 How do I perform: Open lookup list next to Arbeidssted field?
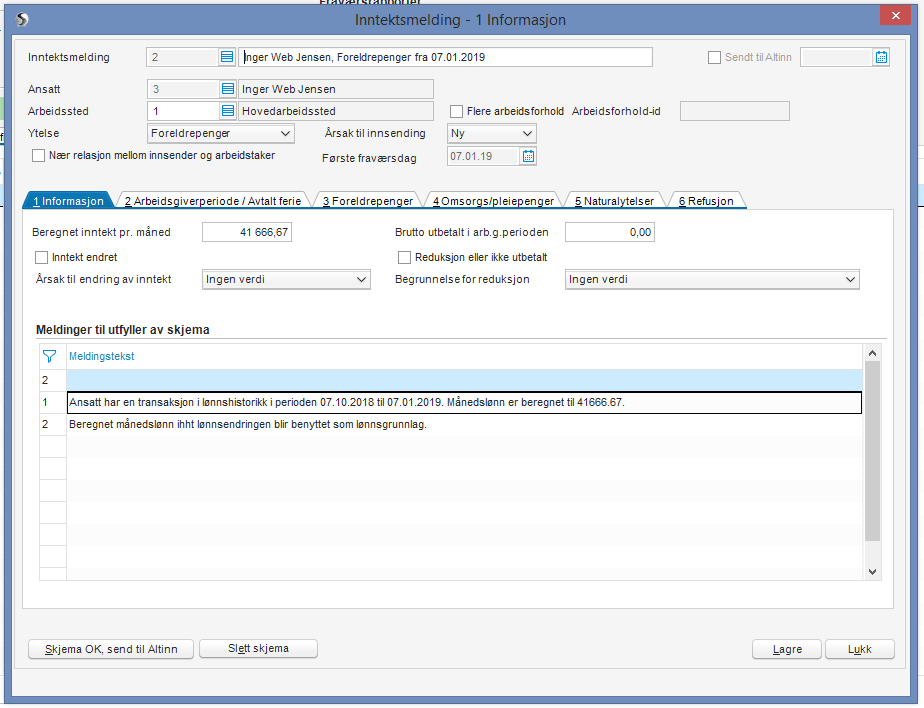[227, 111]
